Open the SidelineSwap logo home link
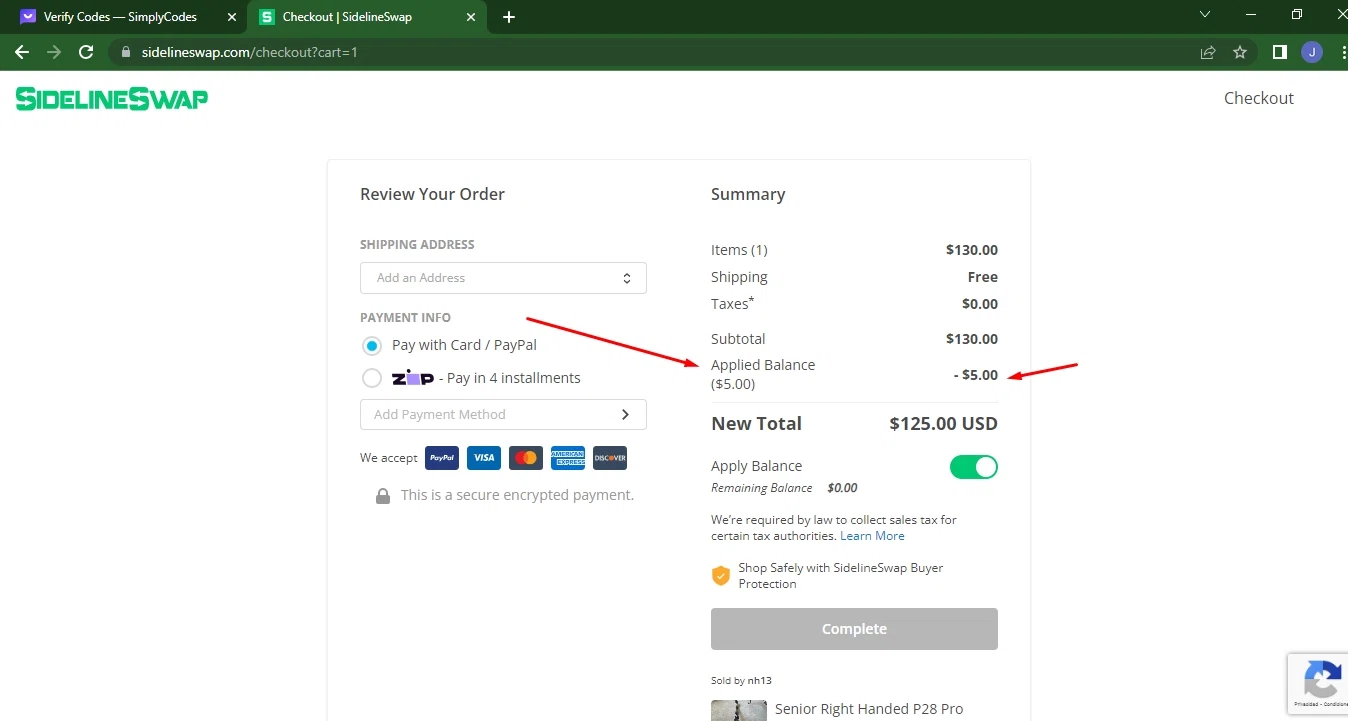Screen dimensions: 1348x721 click(112, 98)
